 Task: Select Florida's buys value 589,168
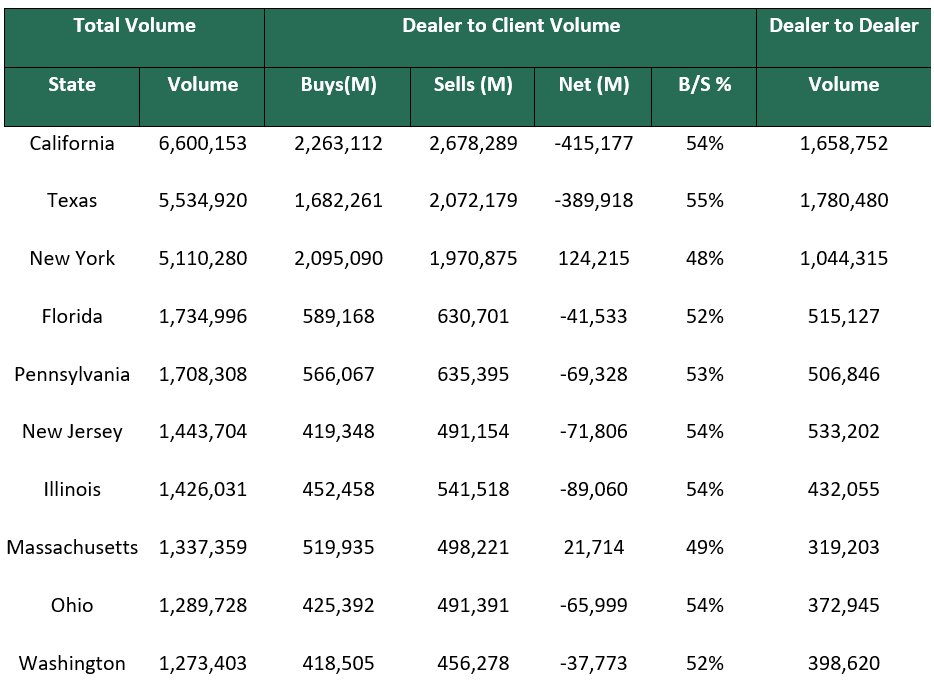click(x=338, y=317)
